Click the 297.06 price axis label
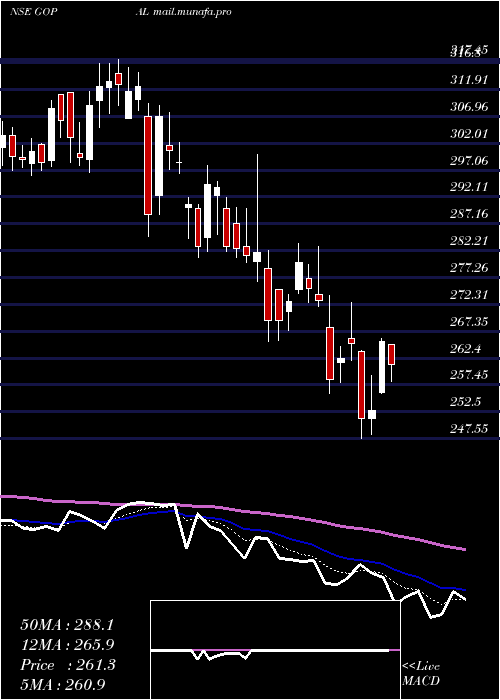Screen dimensions: 500x700 click(x=469, y=161)
